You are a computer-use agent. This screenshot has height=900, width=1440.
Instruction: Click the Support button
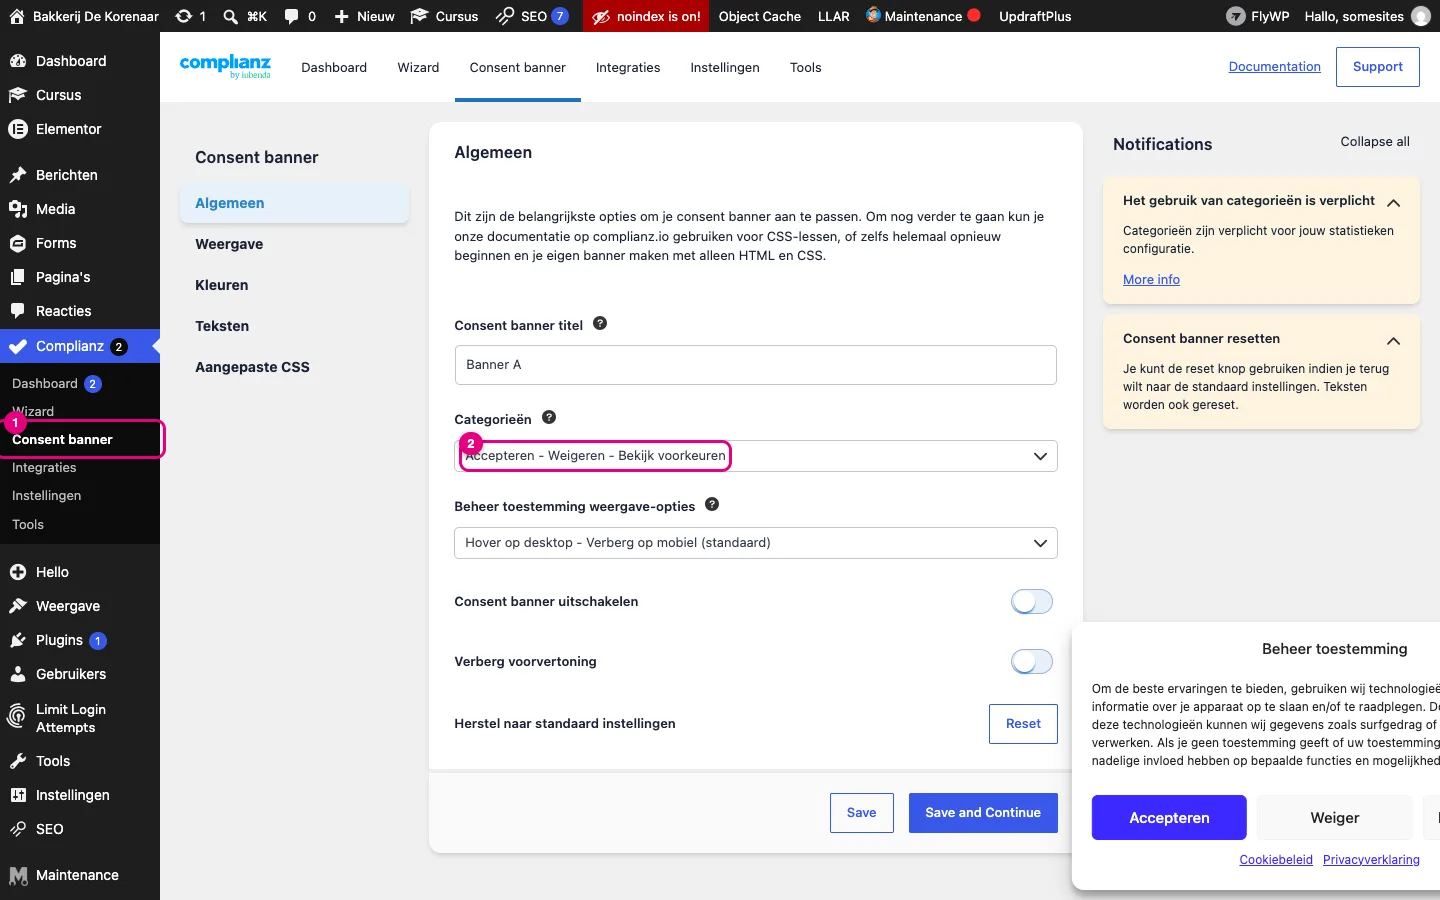1378,67
